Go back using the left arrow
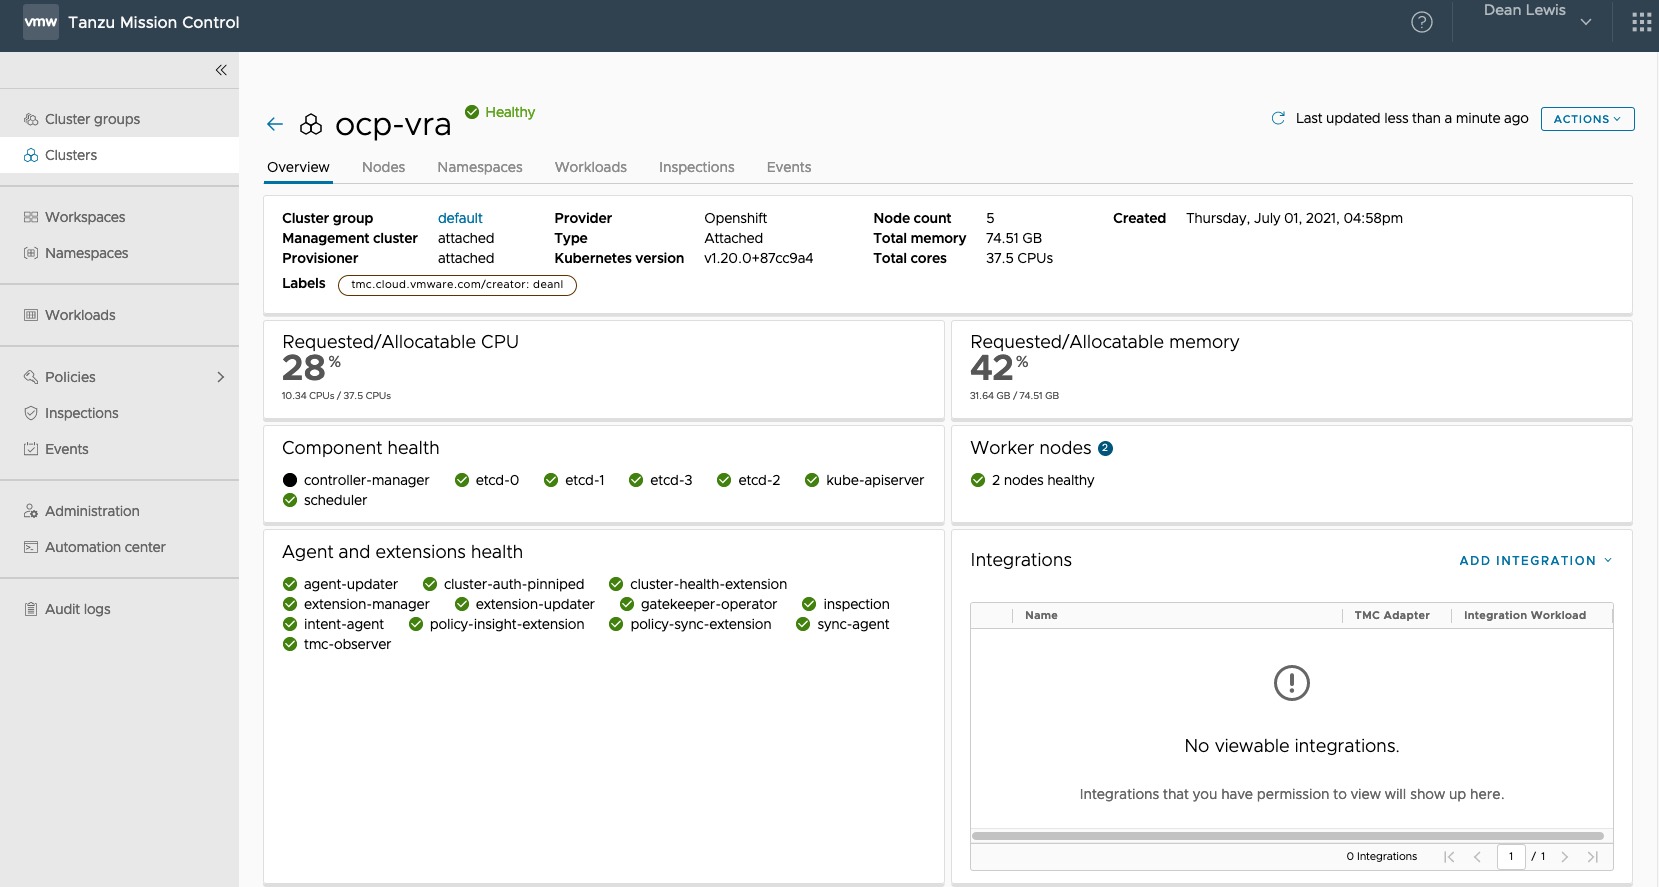 tap(275, 124)
